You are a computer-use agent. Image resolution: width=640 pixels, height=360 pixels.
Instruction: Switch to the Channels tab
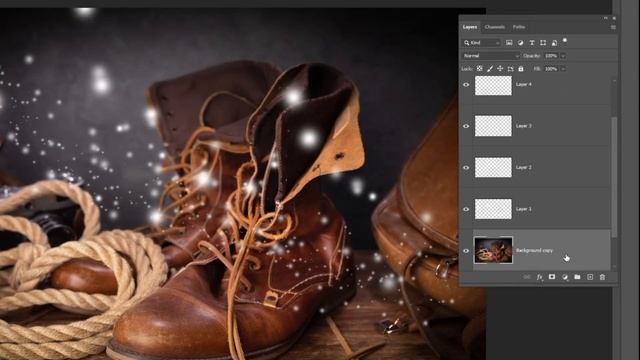click(x=495, y=27)
